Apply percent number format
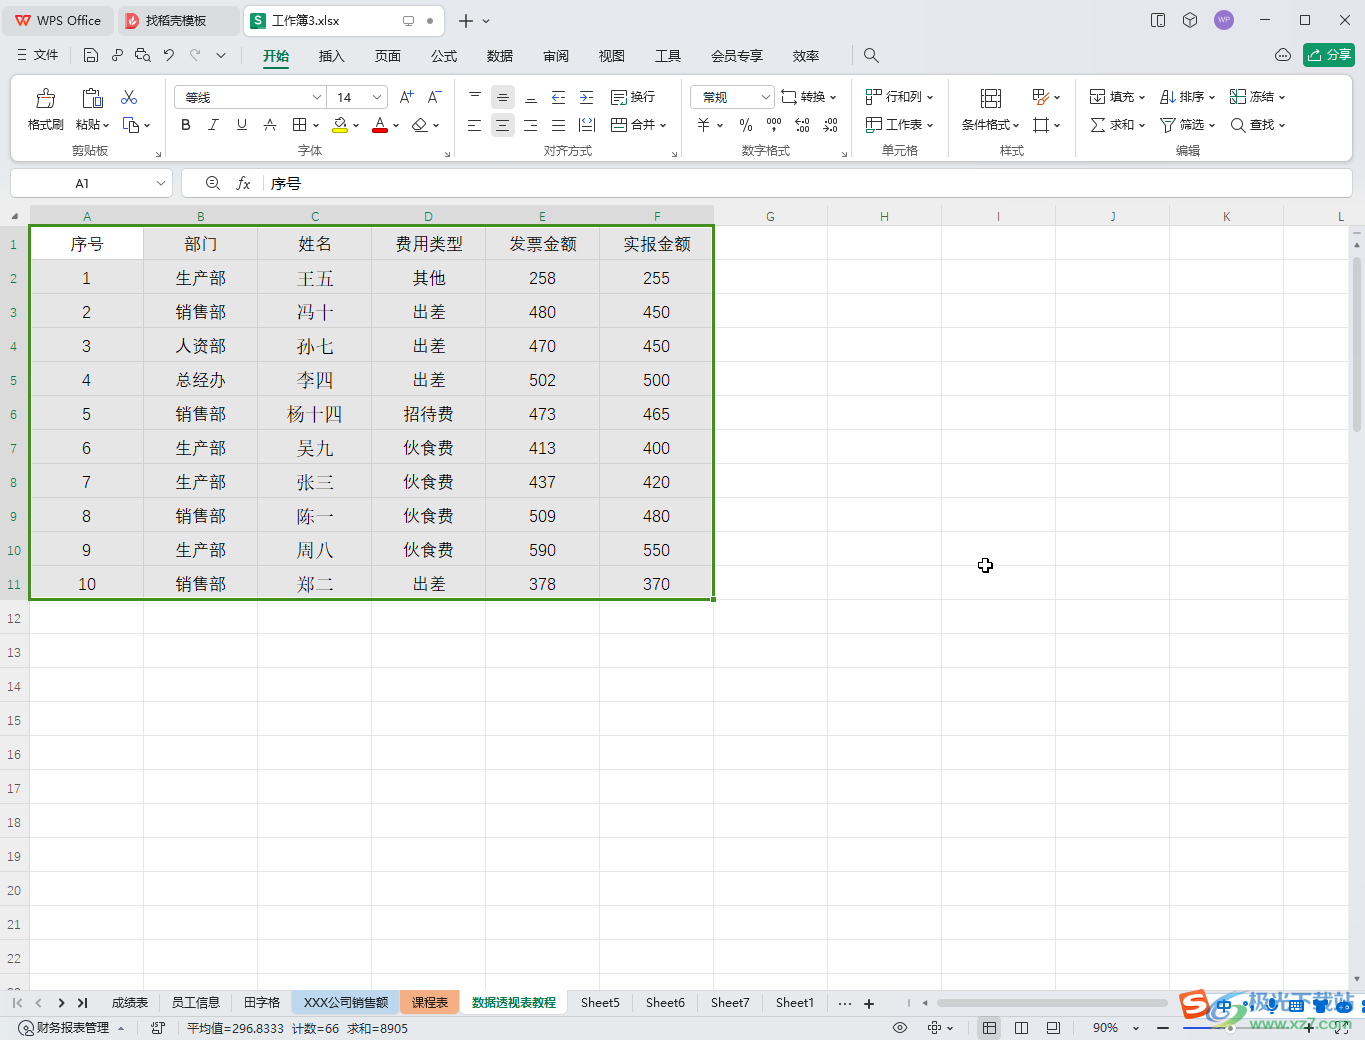 tap(746, 125)
